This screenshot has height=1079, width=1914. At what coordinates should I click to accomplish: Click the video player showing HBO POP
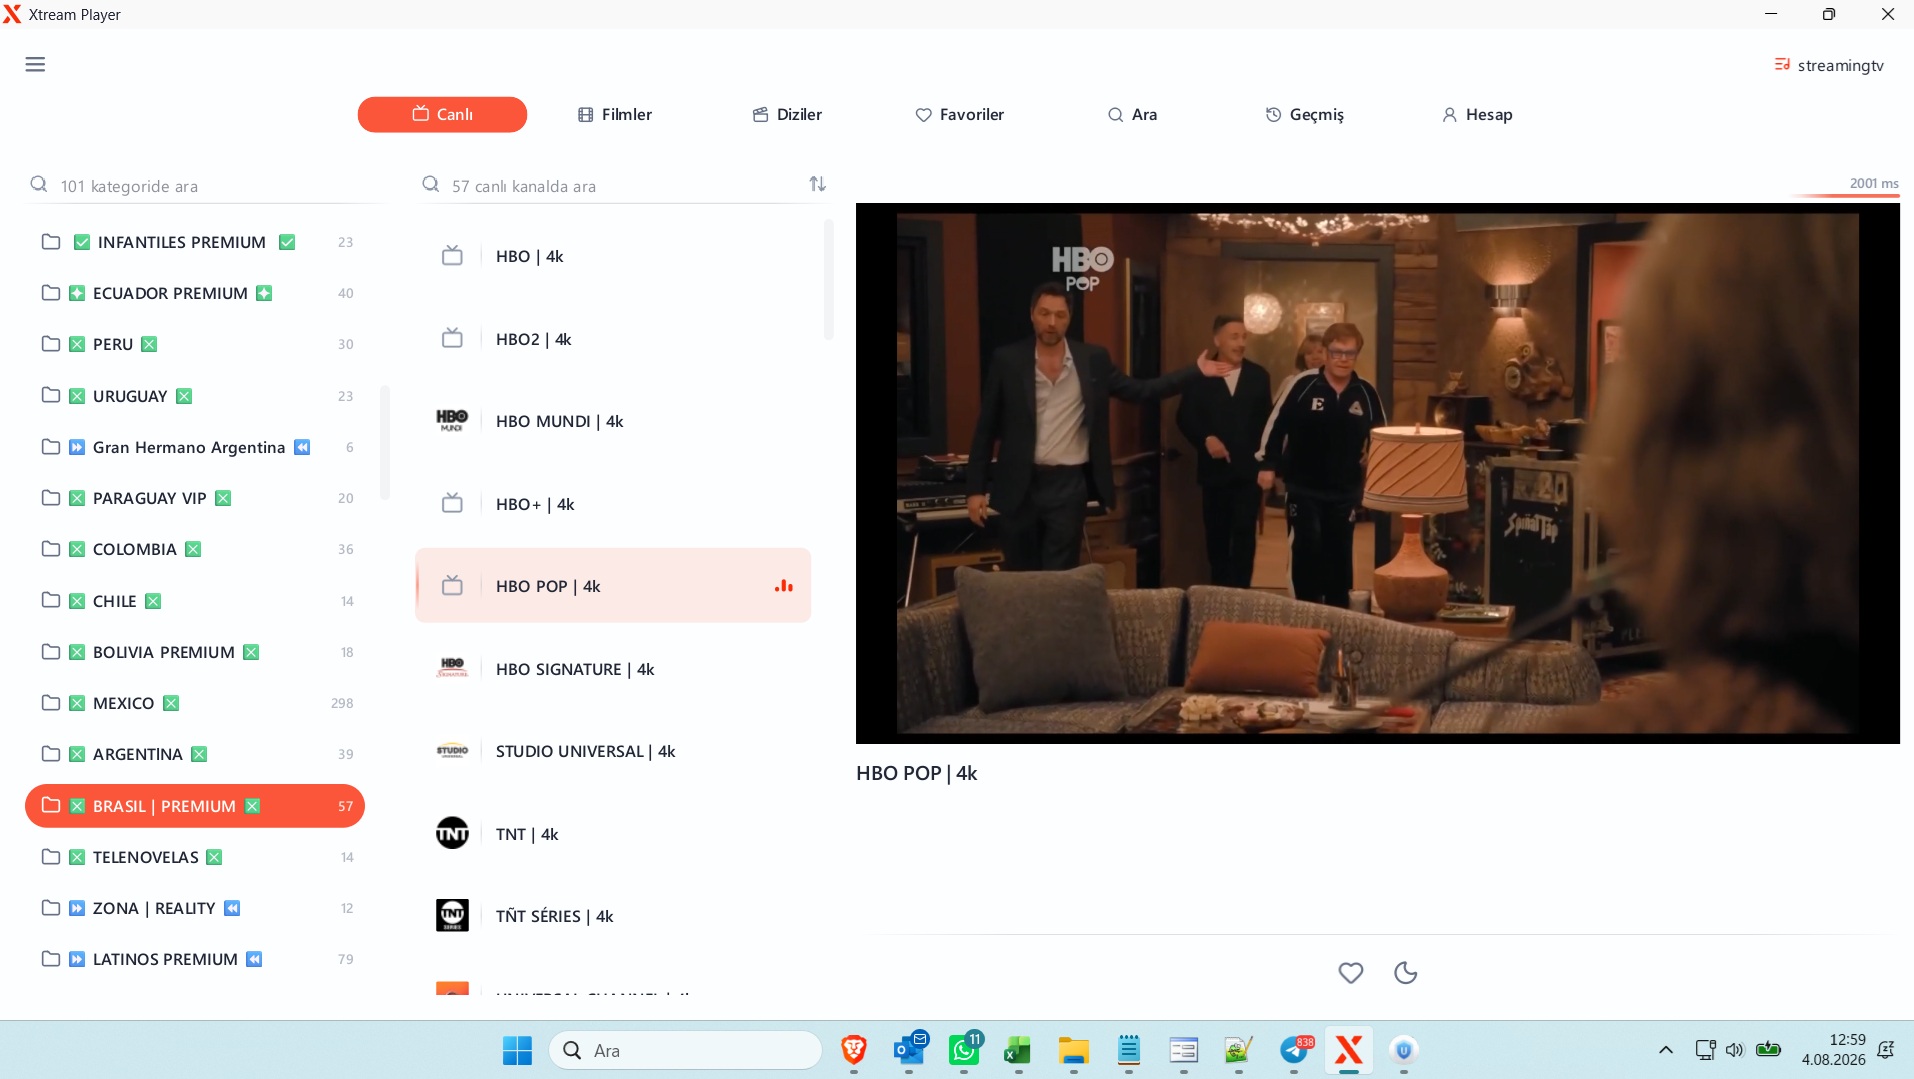point(1377,473)
